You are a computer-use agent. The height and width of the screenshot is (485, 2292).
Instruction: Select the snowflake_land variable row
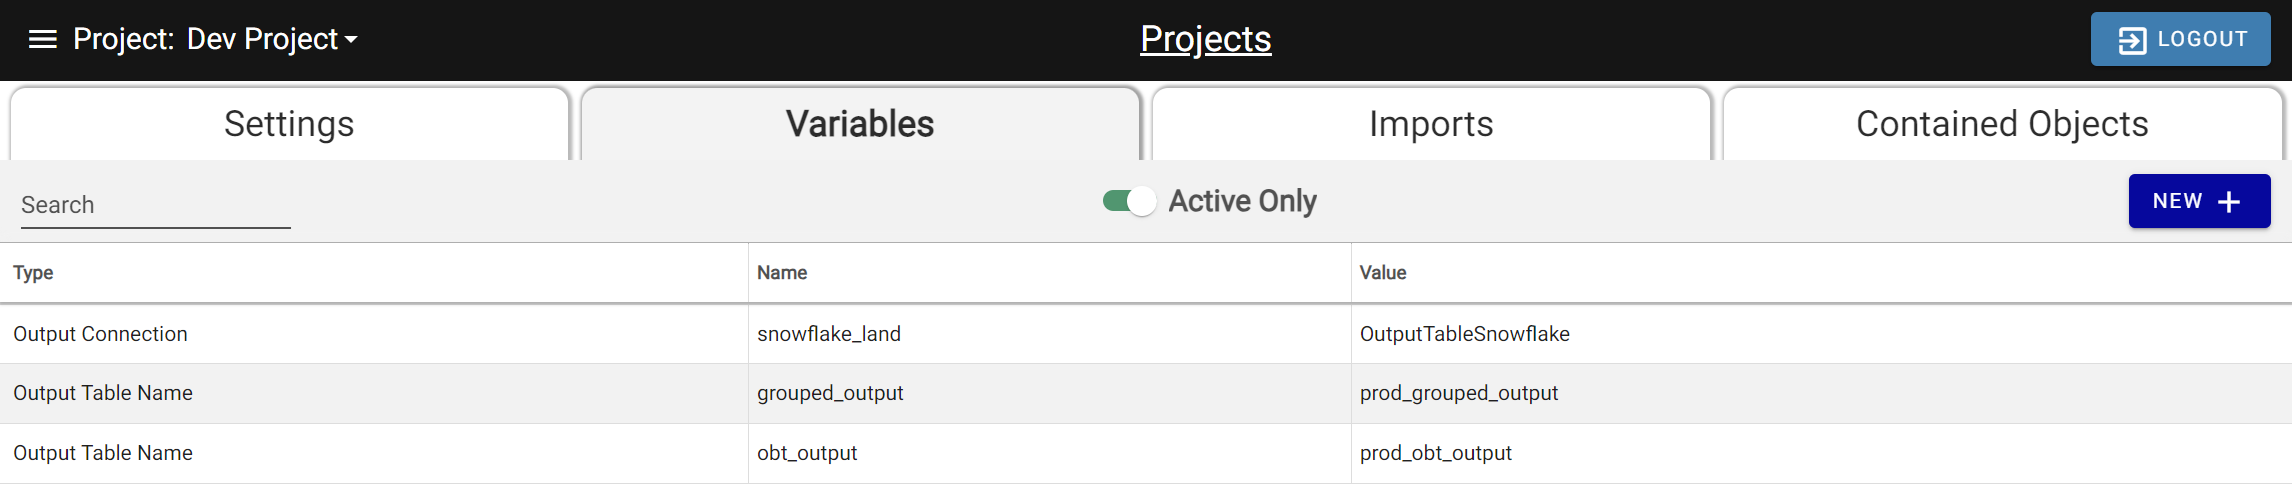1146,334
